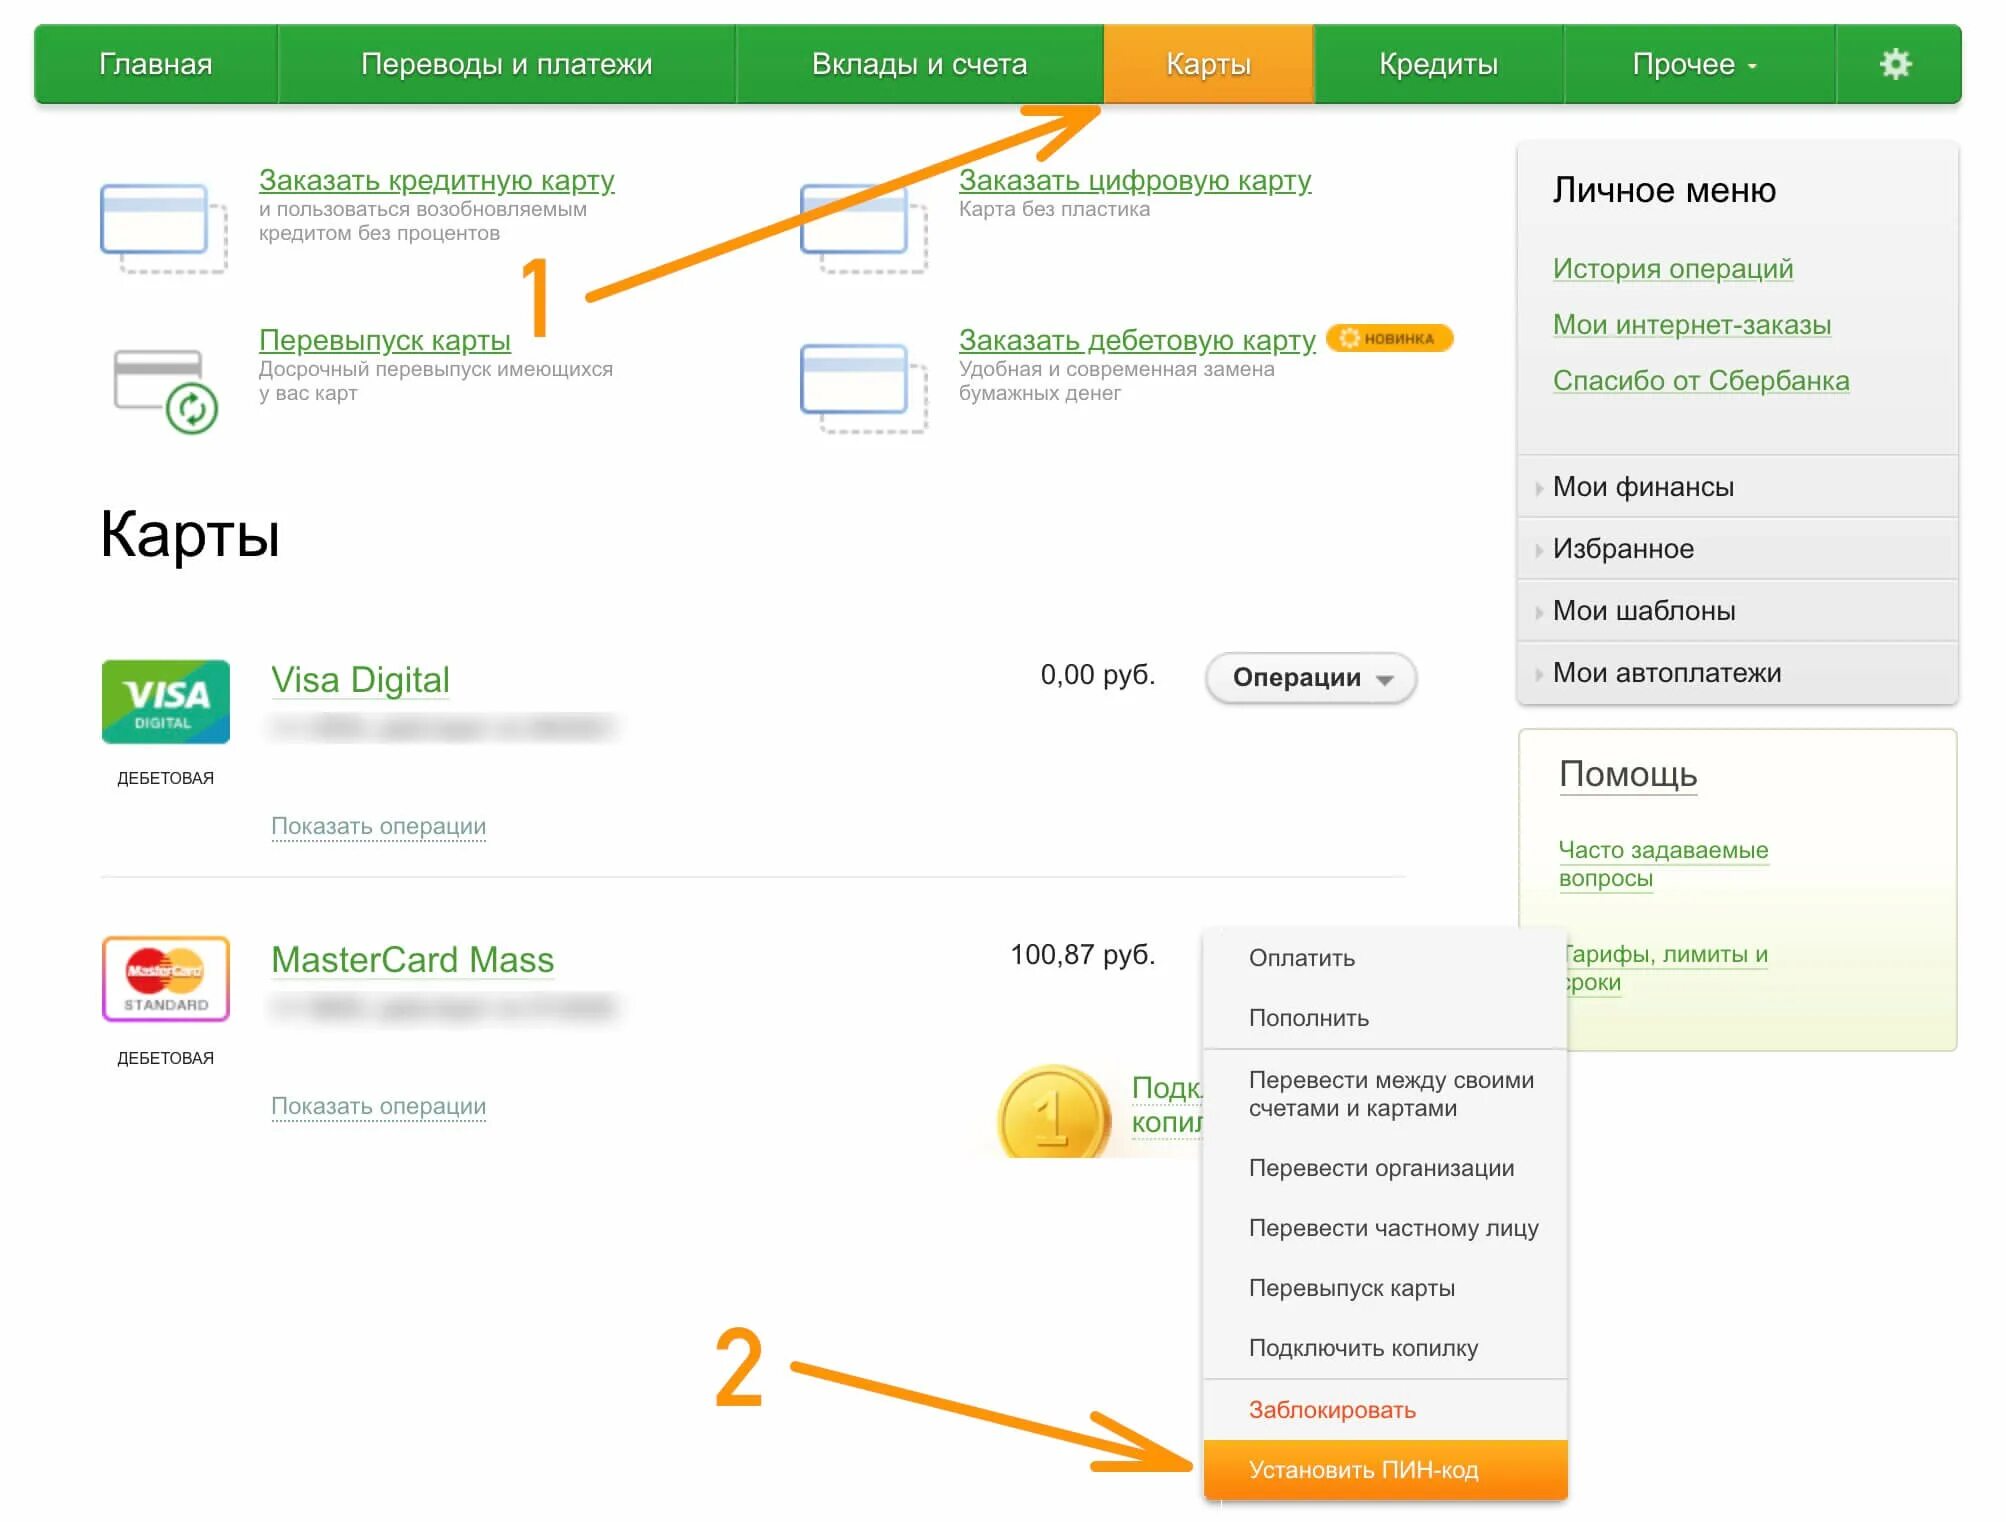Expand Мои автоплатежи section

tap(1666, 673)
